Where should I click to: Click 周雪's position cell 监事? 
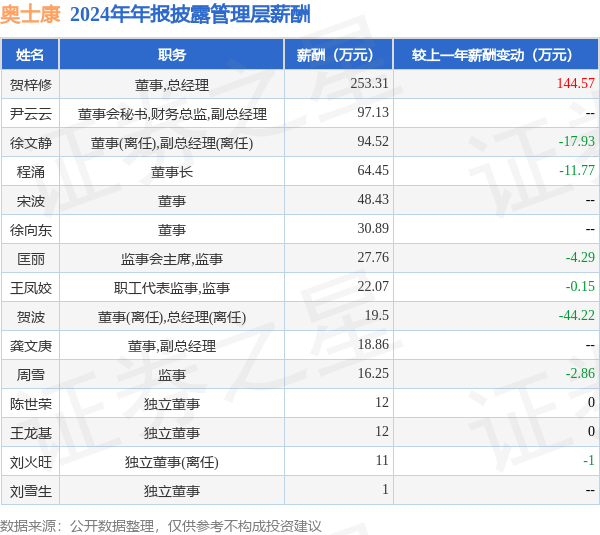172,375
